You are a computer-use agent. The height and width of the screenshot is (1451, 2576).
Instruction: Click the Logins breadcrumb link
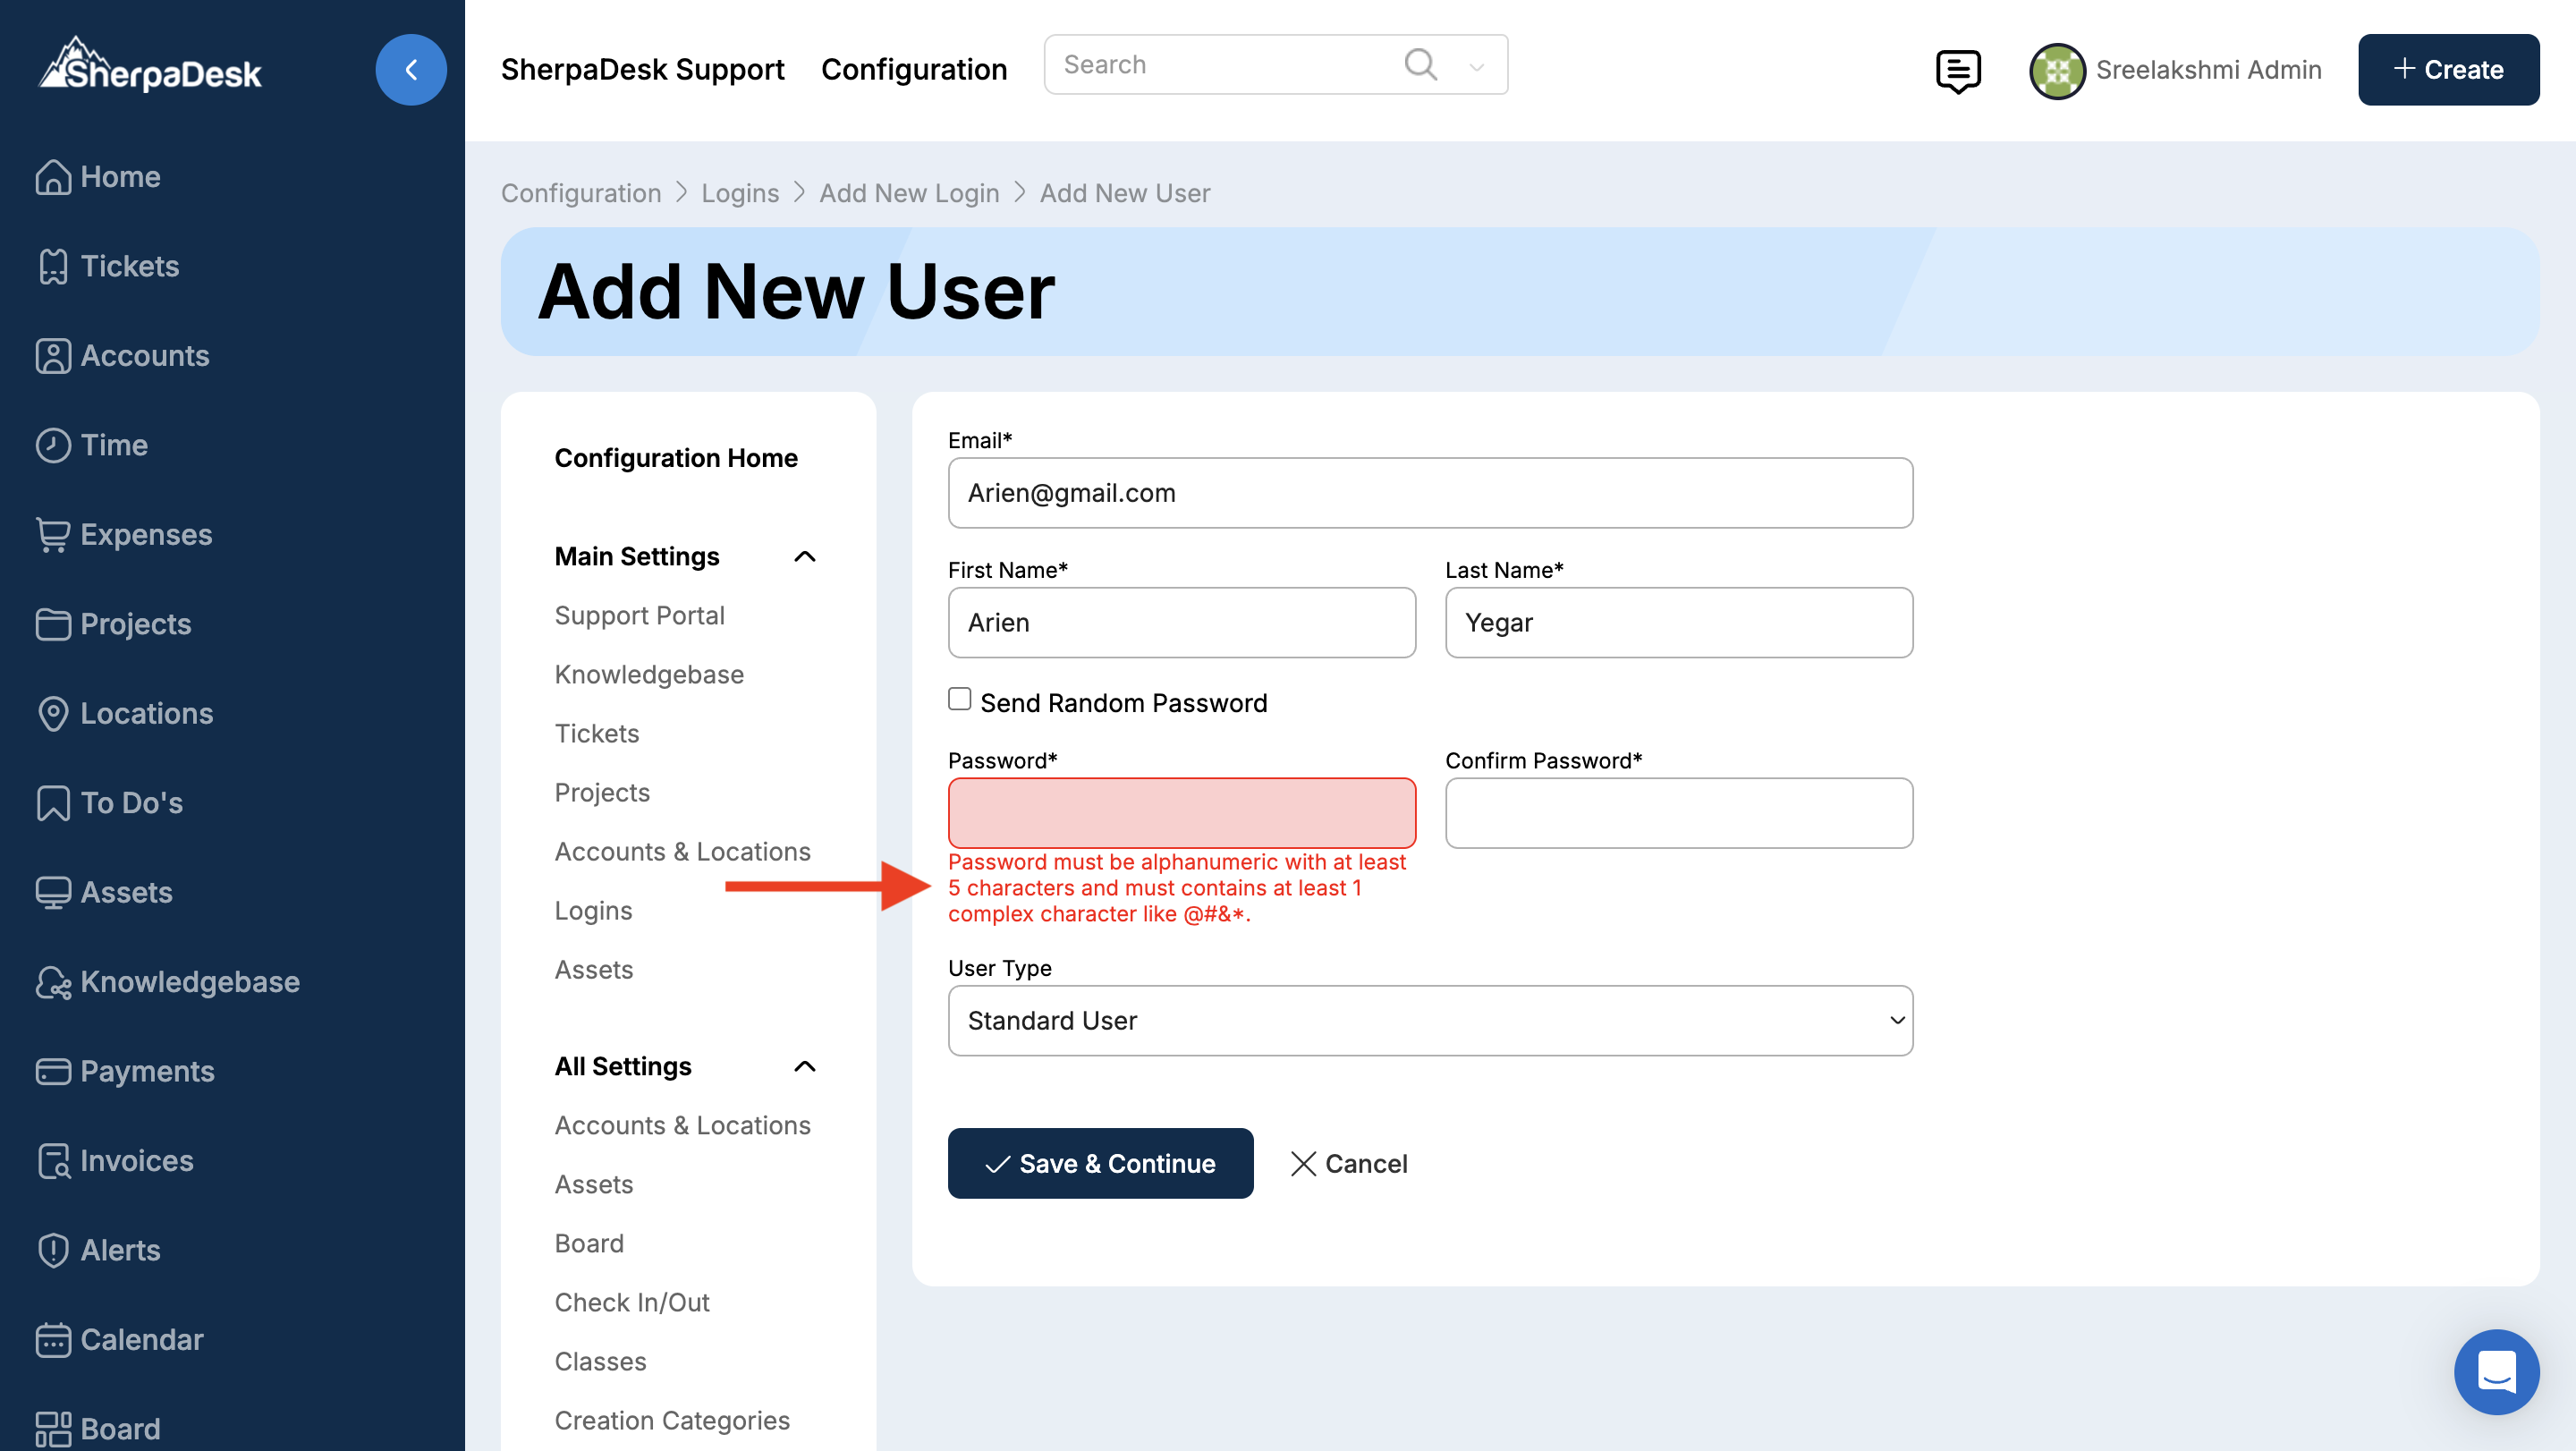(x=739, y=193)
